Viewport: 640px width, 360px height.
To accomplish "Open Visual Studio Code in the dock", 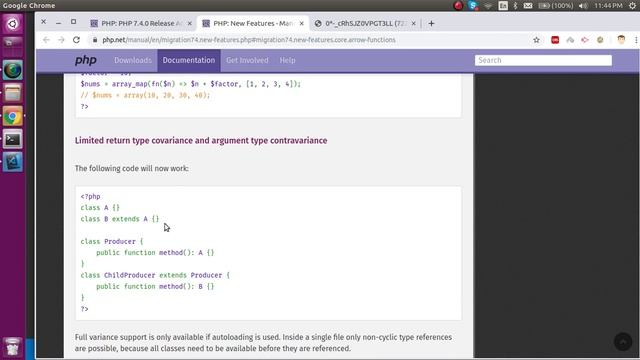I will 13,162.
